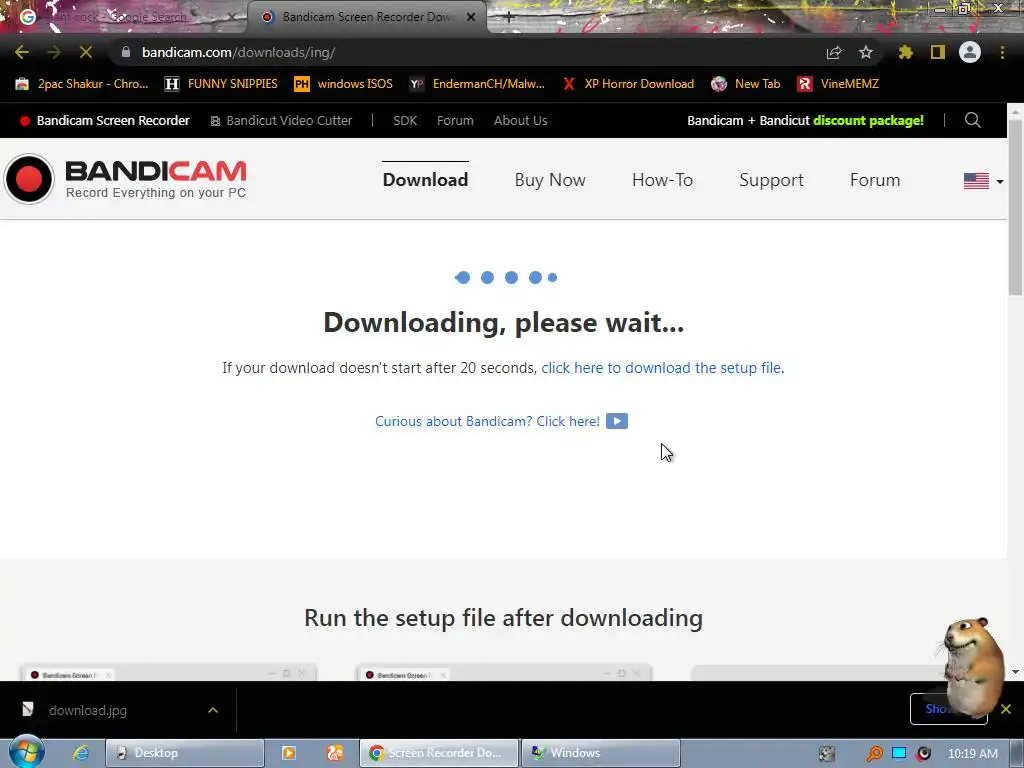Launch Internet Explorer from taskbar
The height and width of the screenshot is (768, 1024).
80,753
